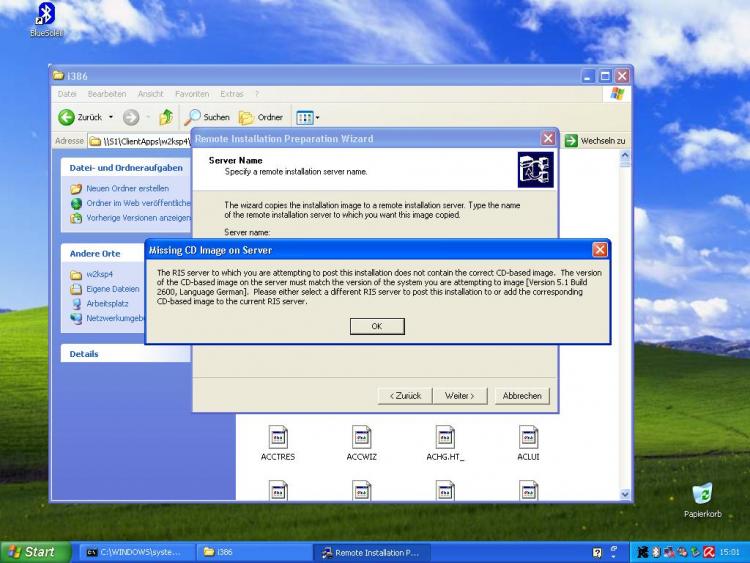Image resolution: width=750 pixels, height=563 pixels.
Task: Click the address bar path field
Action: [x=140, y=141]
